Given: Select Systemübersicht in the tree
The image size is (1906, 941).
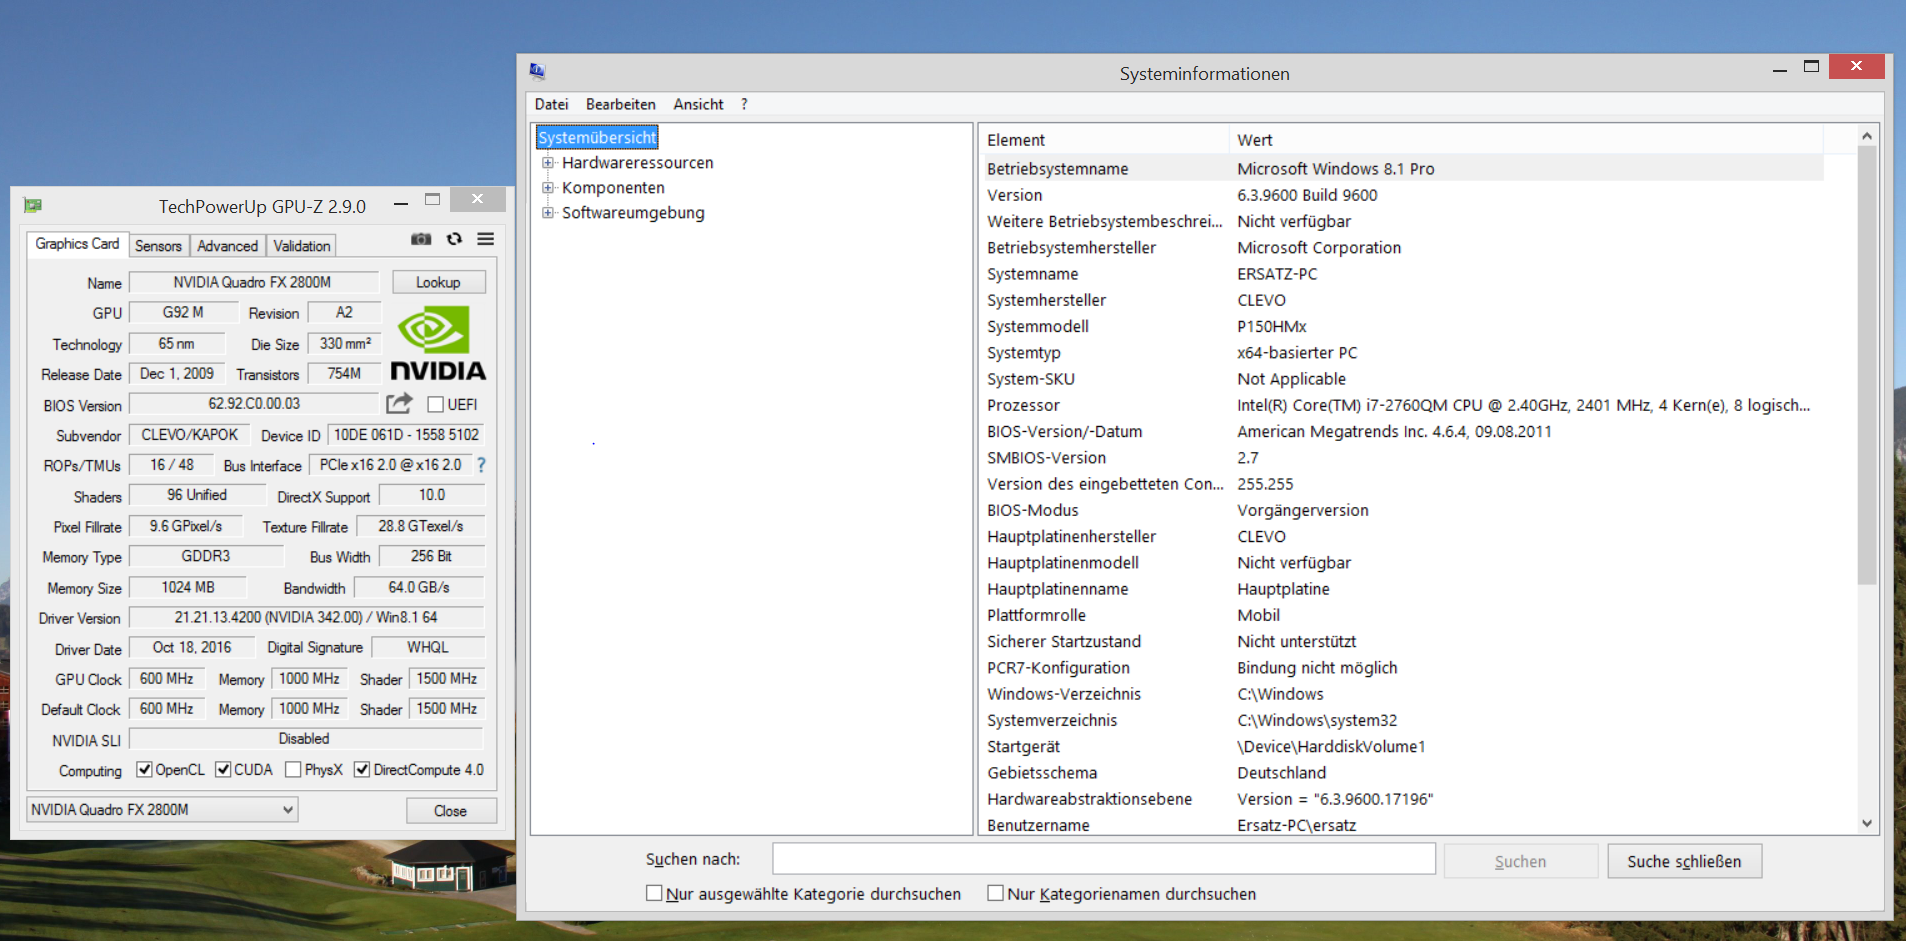Looking at the screenshot, I should [x=597, y=137].
